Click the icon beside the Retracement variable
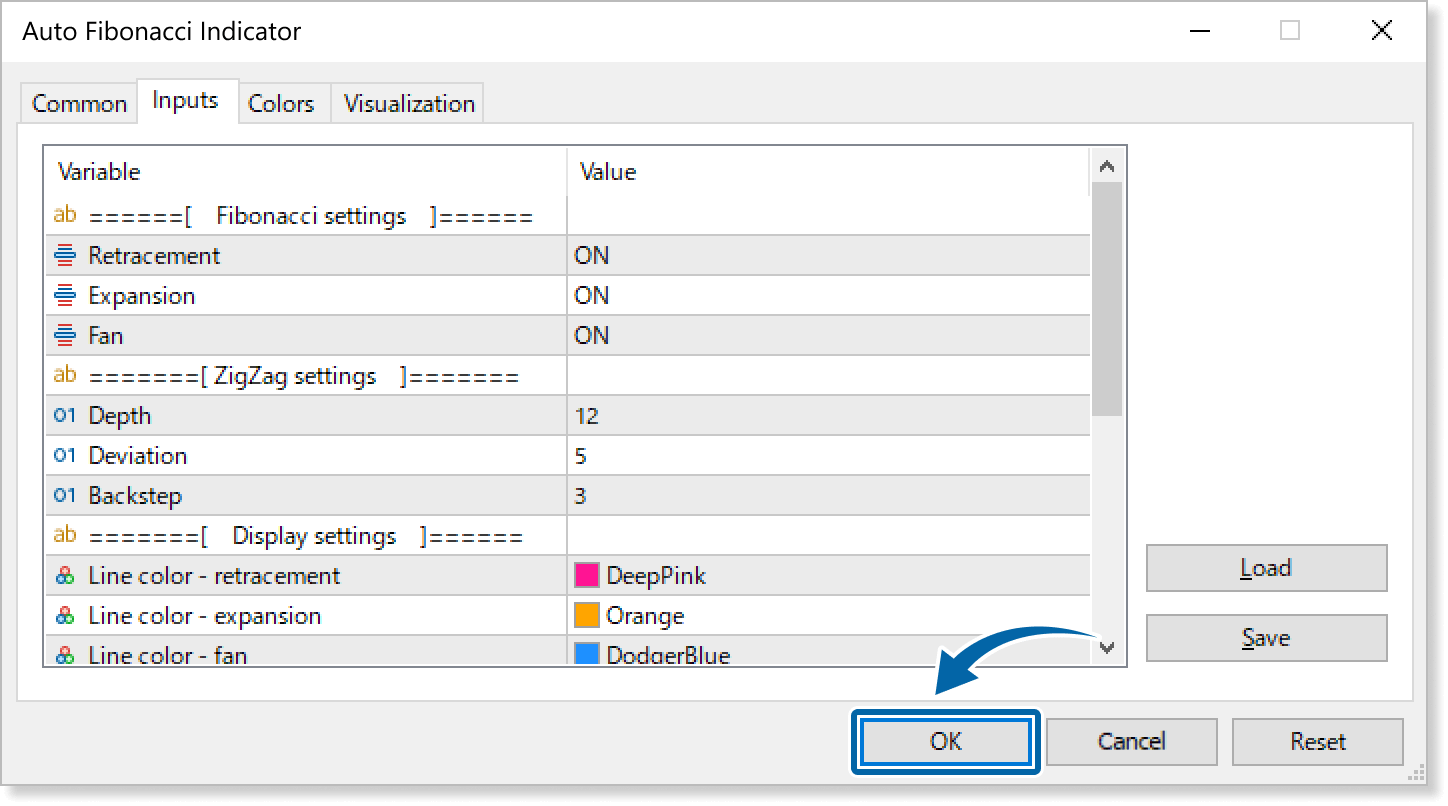The height and width of the screenshot is (806, 1448). pos(65,256)
